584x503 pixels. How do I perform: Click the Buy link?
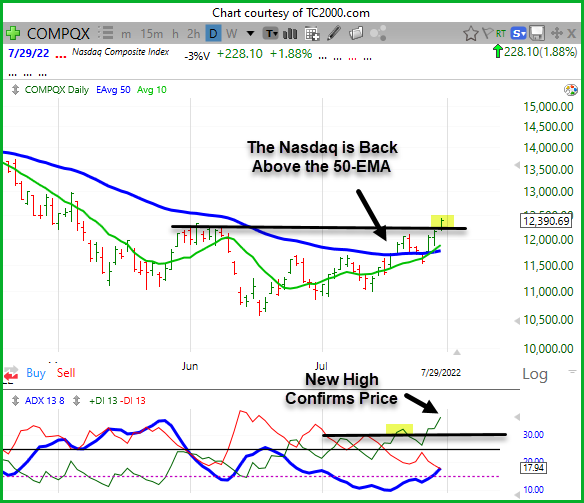[x=36, y=373]
